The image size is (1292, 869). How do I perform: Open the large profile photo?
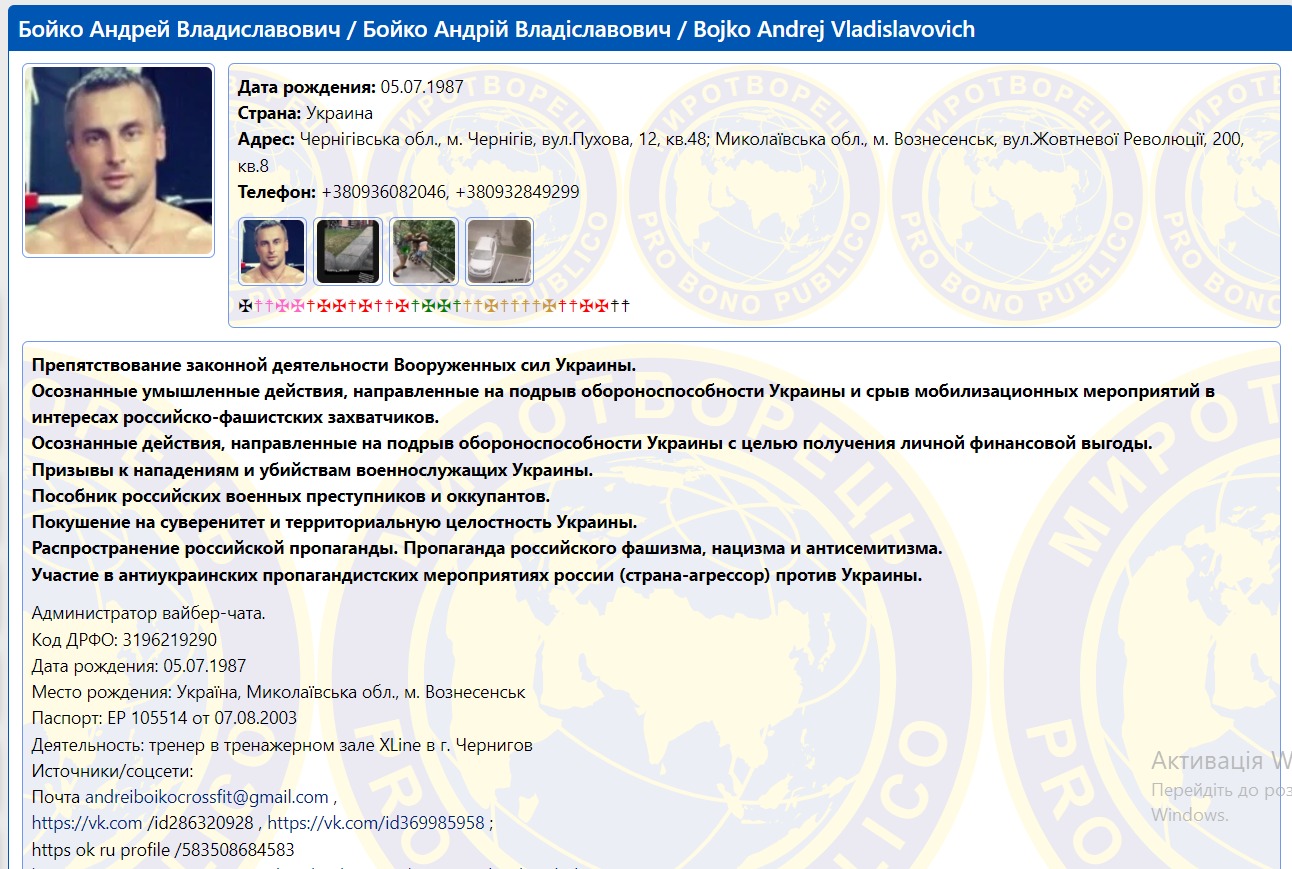coord(119,161)
